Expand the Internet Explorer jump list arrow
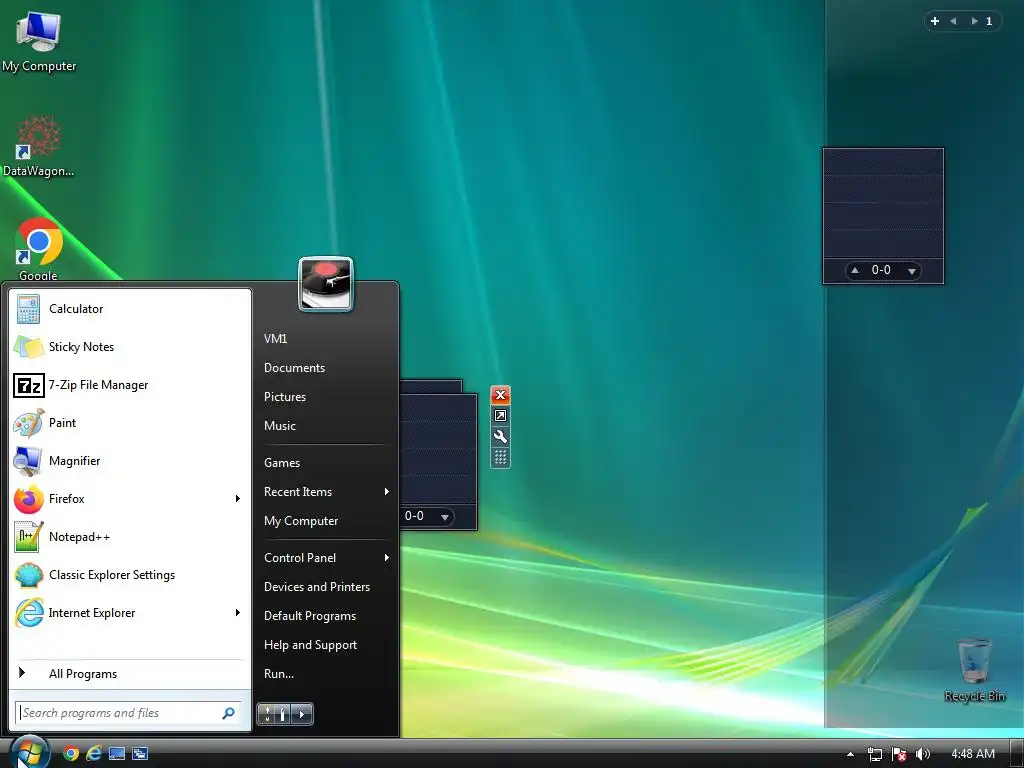Viewport: 1024px width, 768px height. 238,613
